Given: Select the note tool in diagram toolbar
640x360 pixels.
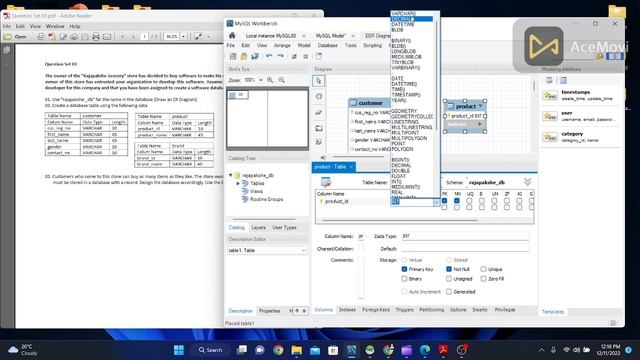Looking at the screenshot, I should [319, 142].
